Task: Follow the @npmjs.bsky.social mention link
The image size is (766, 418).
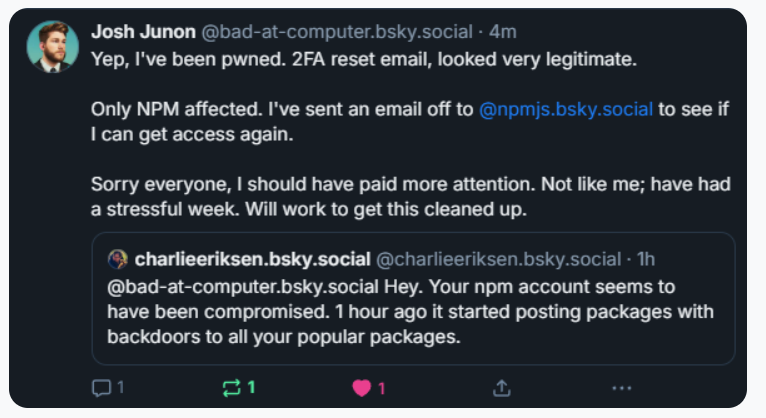Action: [567, 109]
